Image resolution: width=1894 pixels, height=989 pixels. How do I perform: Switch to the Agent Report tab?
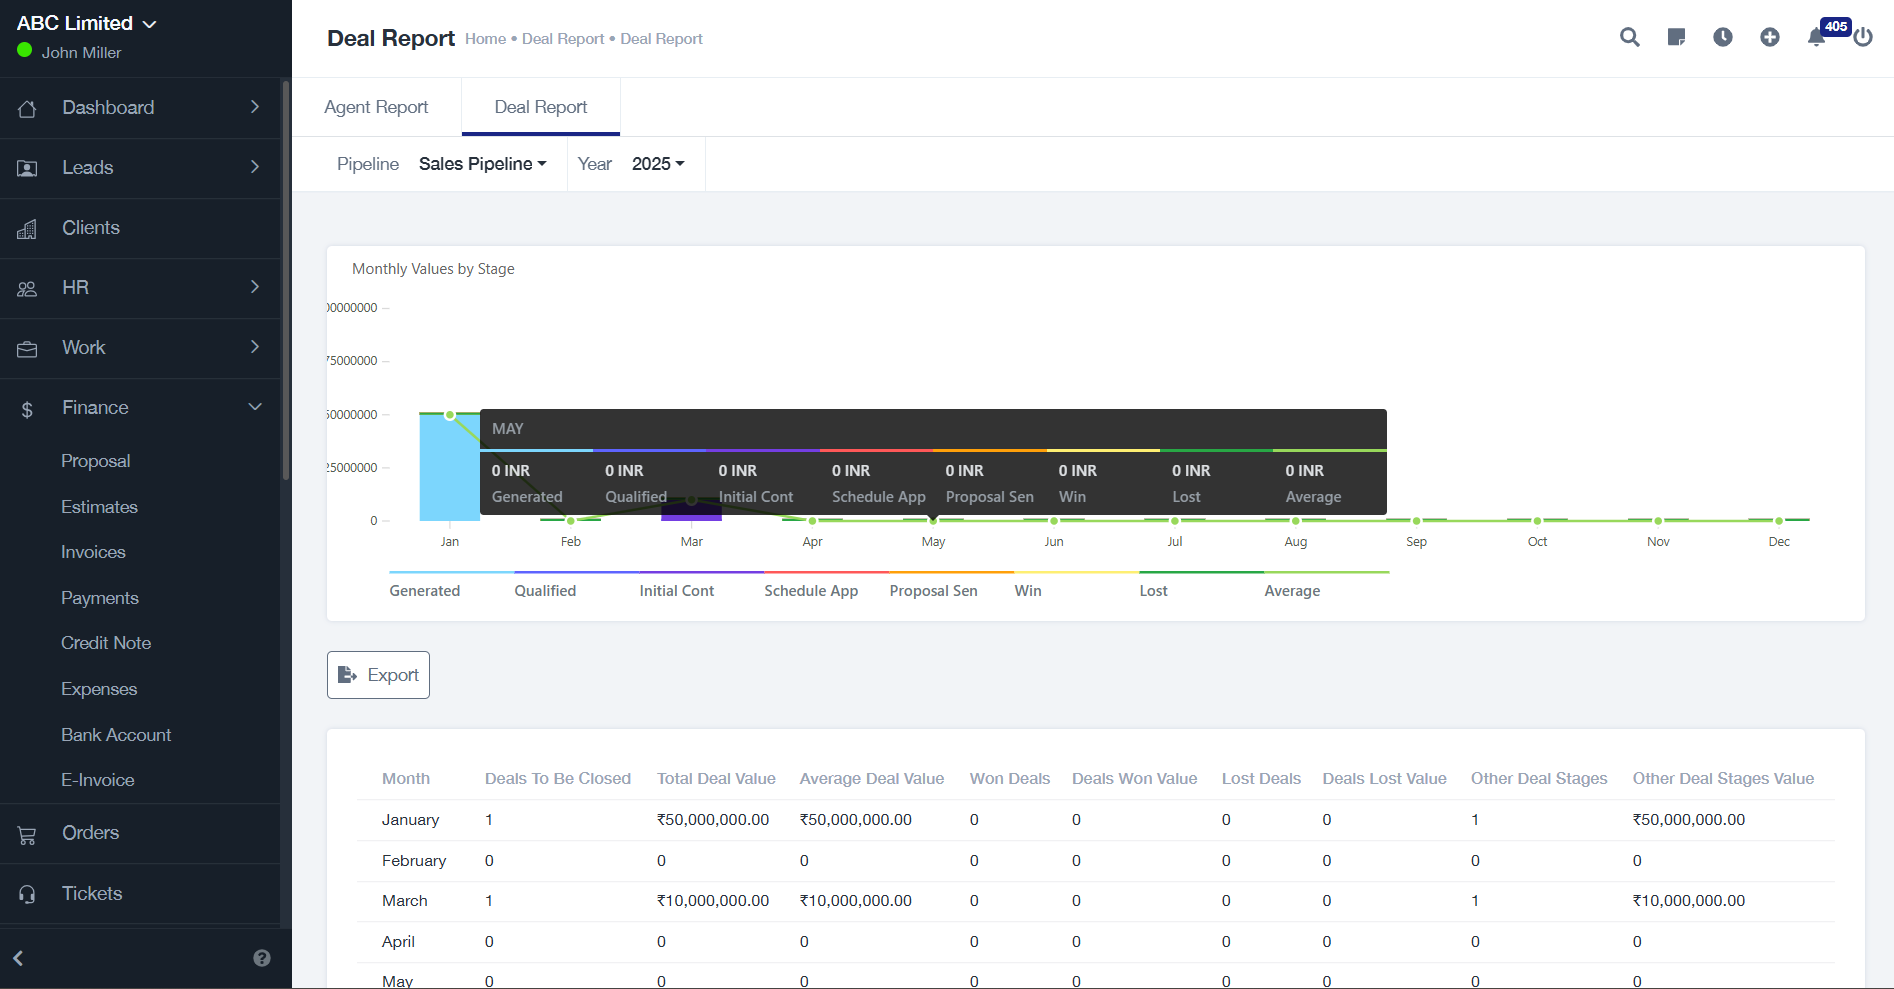point(375,106)
